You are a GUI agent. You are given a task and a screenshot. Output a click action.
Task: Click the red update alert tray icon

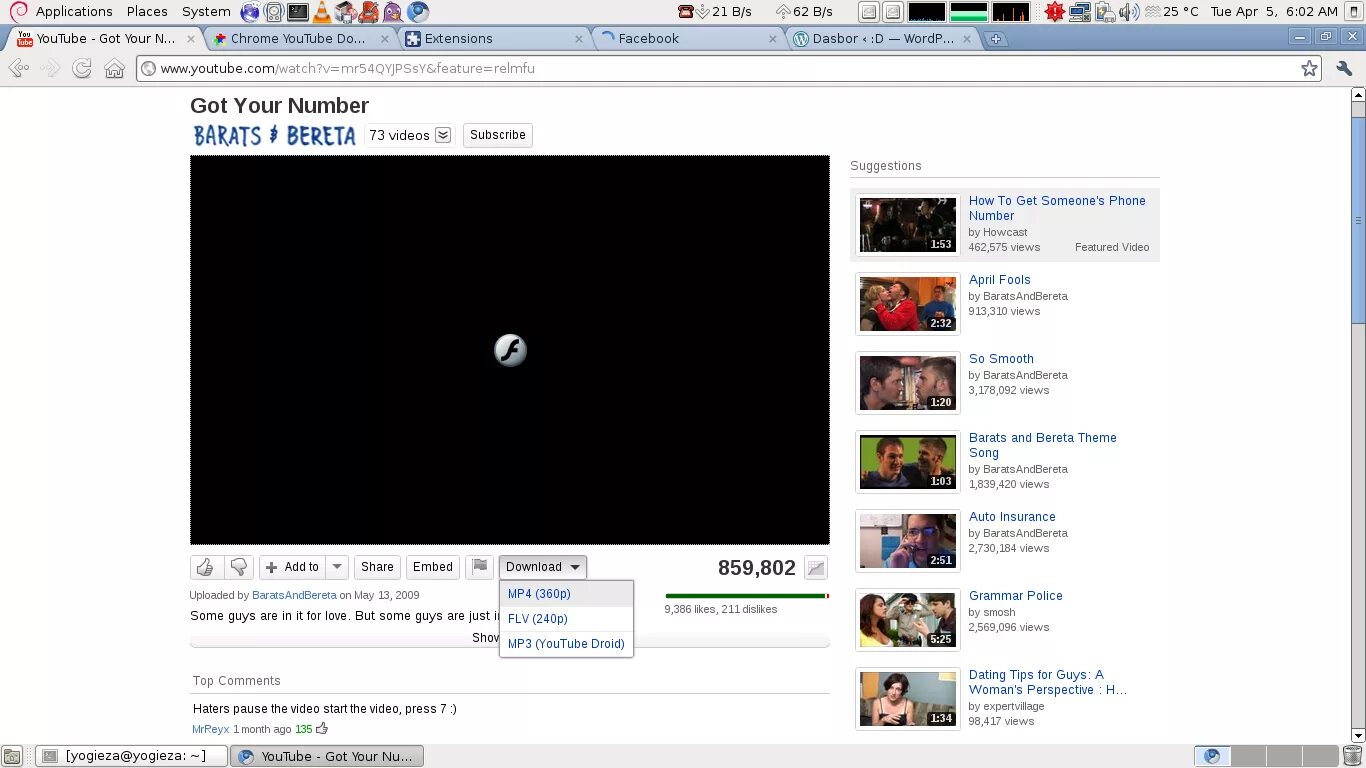tap(1054, 12)
